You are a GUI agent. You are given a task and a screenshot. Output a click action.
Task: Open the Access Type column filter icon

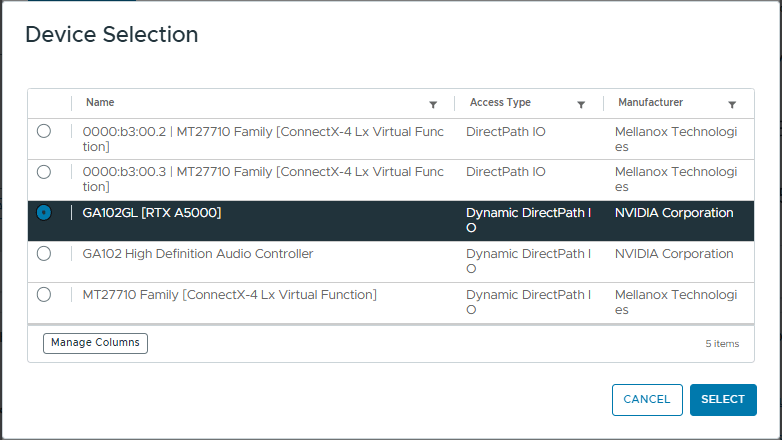[581, 104]
